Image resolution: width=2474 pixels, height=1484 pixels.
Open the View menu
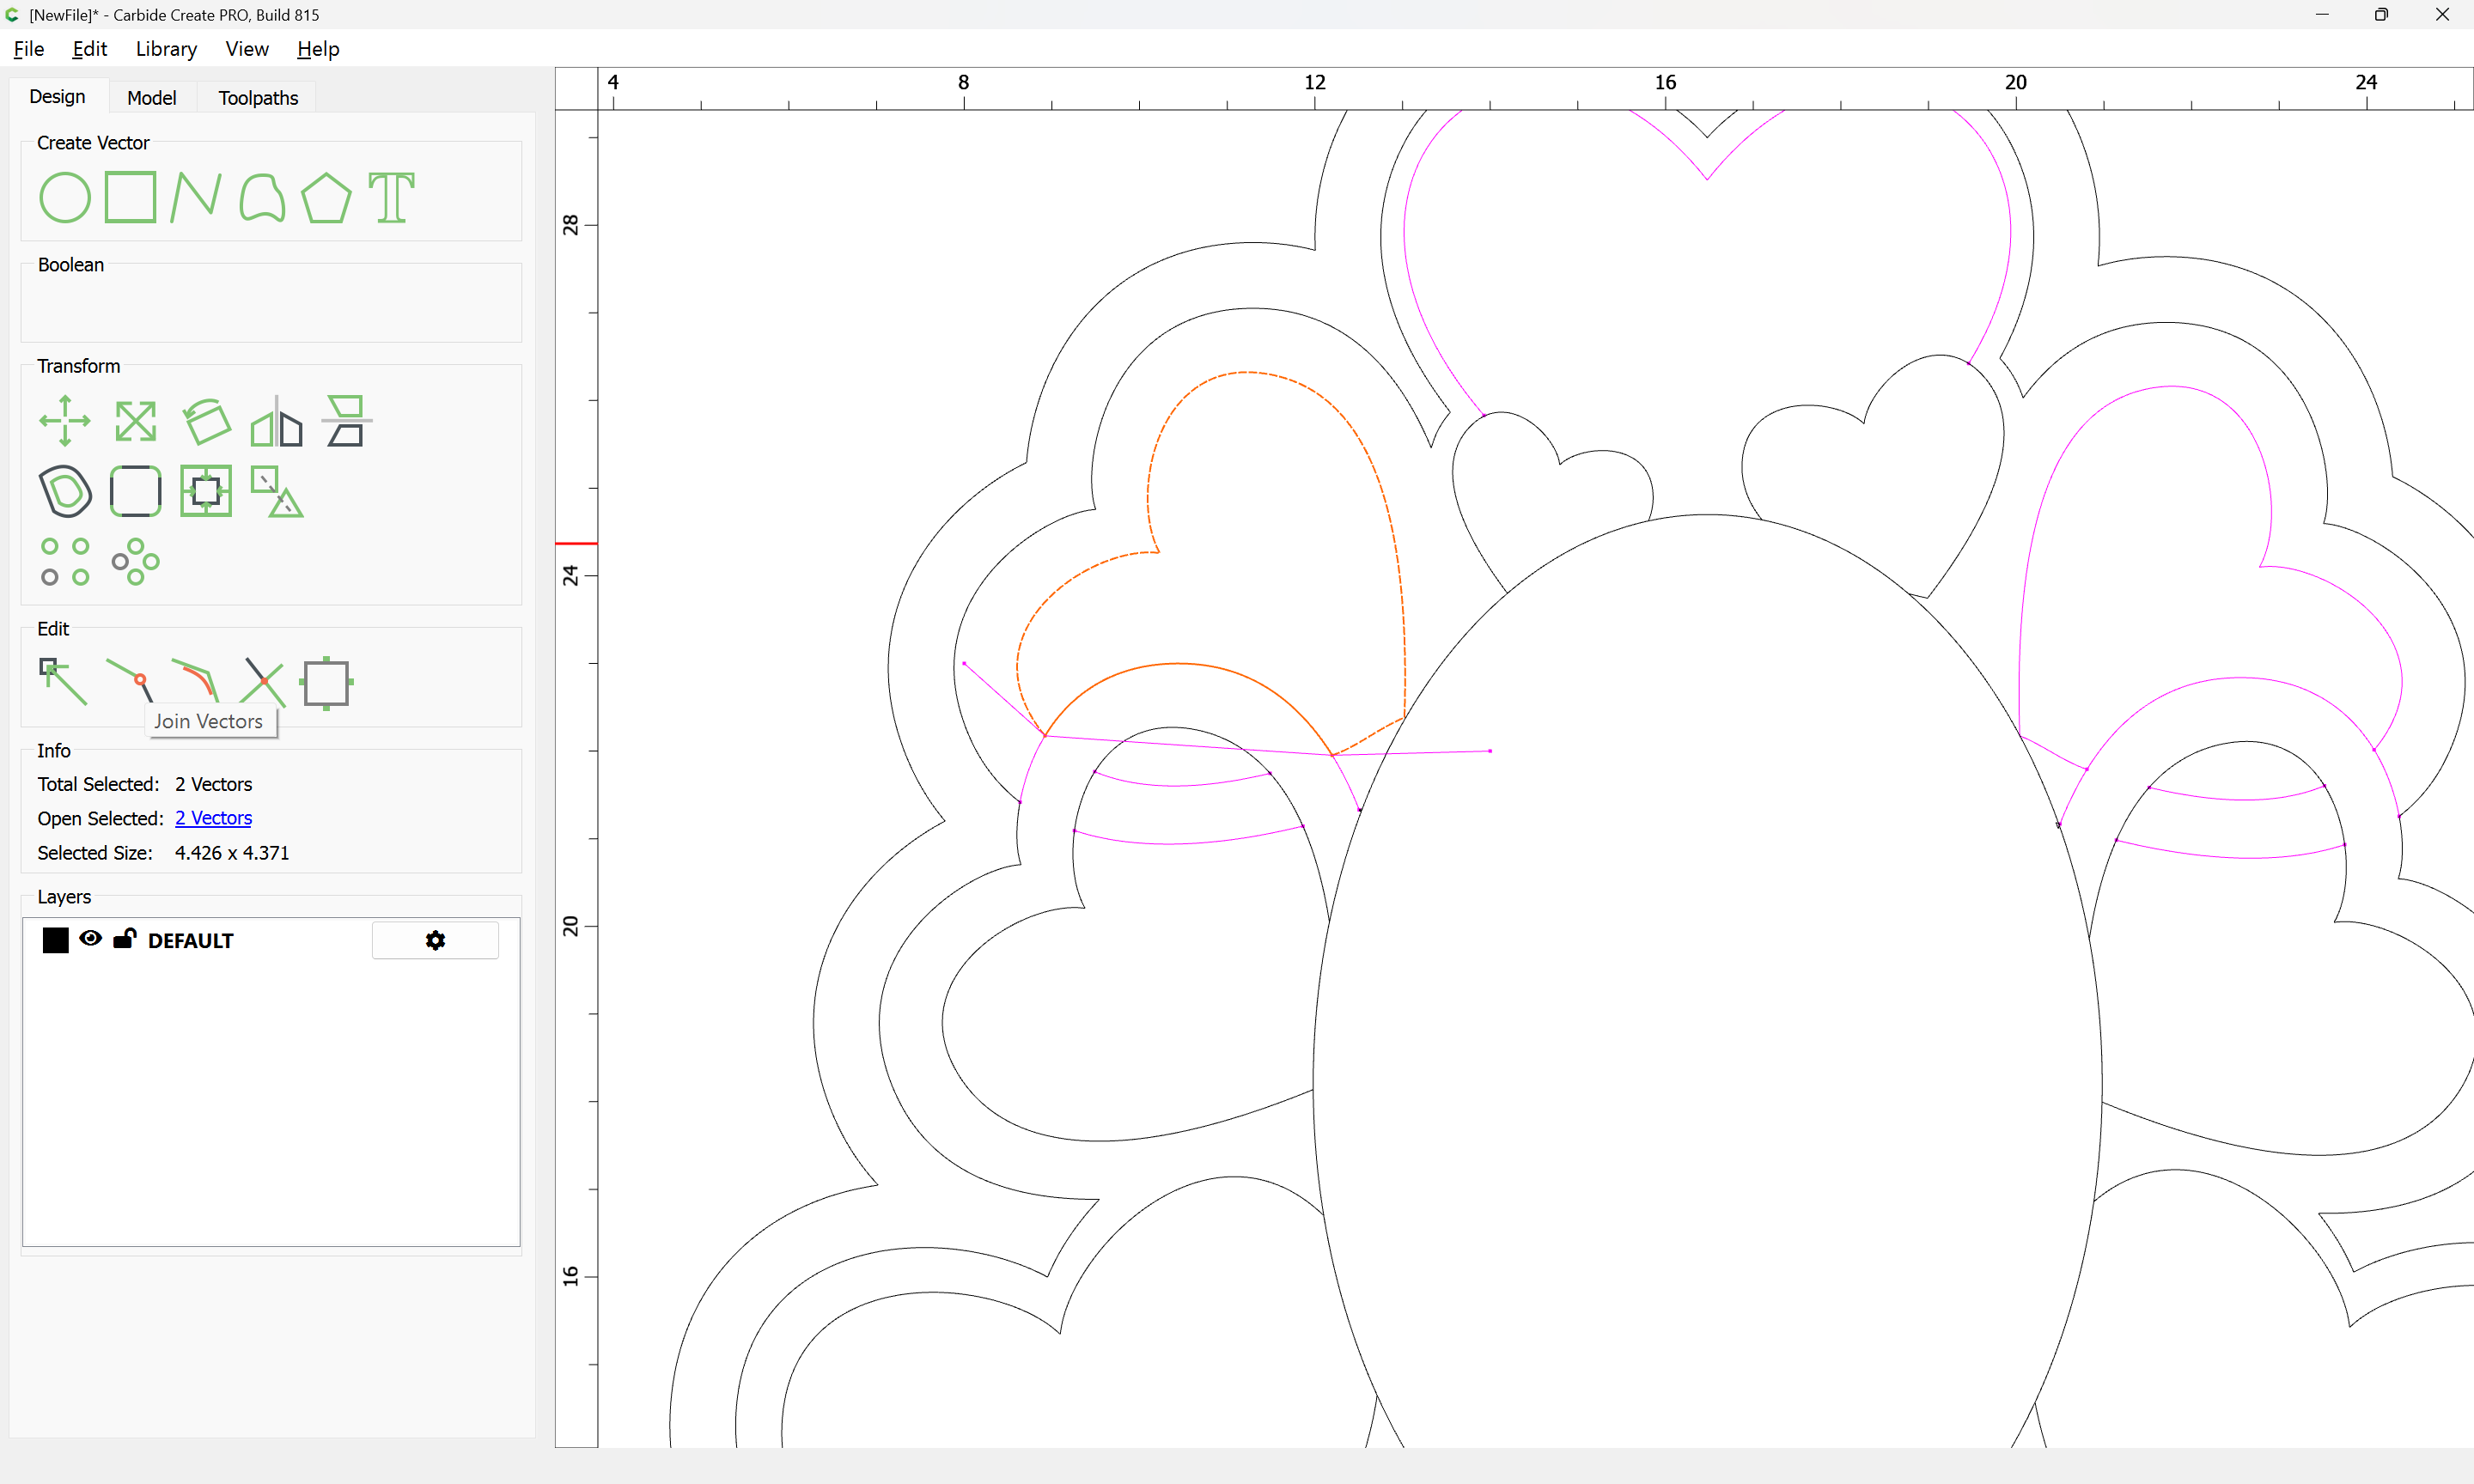247,49
